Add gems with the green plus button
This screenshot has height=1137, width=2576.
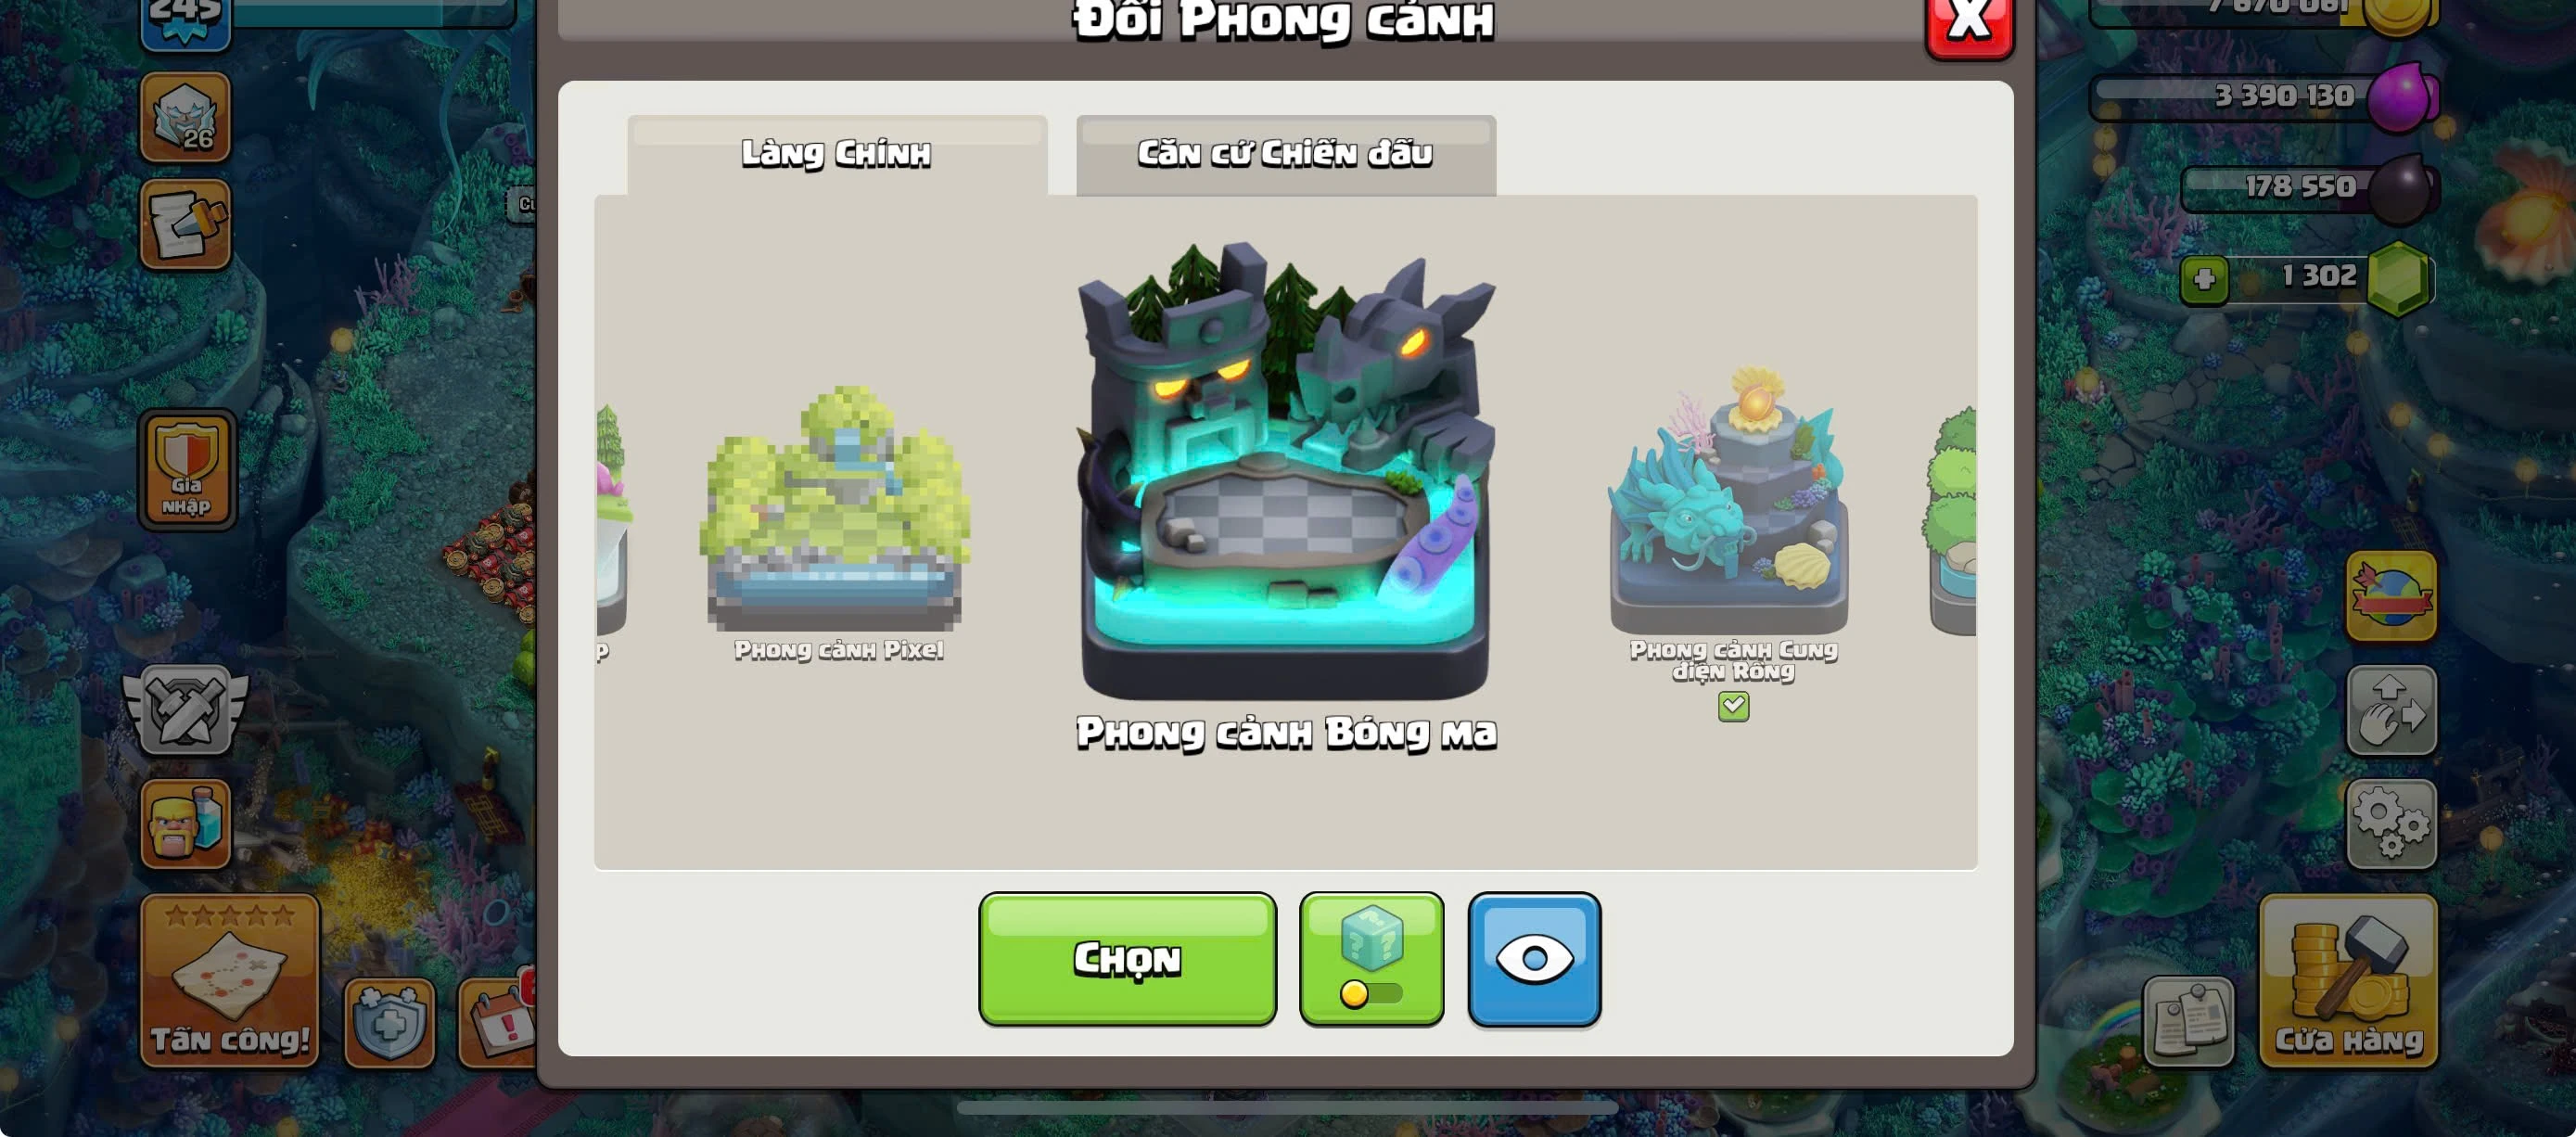[x=2204, y=279]
